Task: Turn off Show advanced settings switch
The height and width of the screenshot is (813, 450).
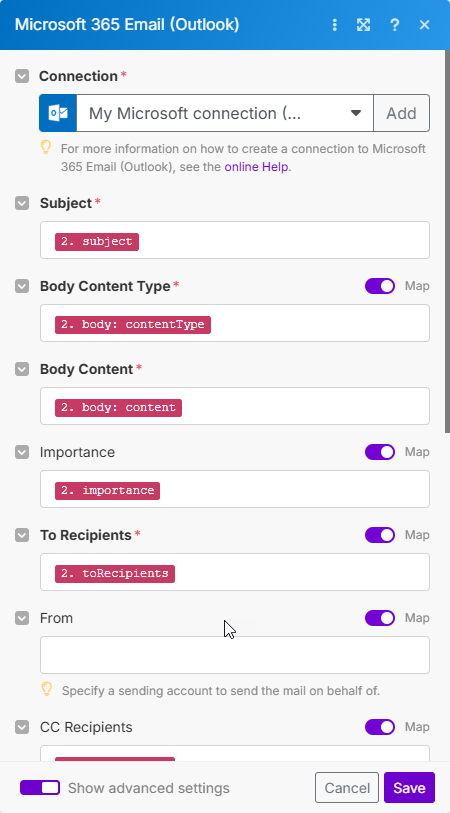Action: (x=40, y=788)
